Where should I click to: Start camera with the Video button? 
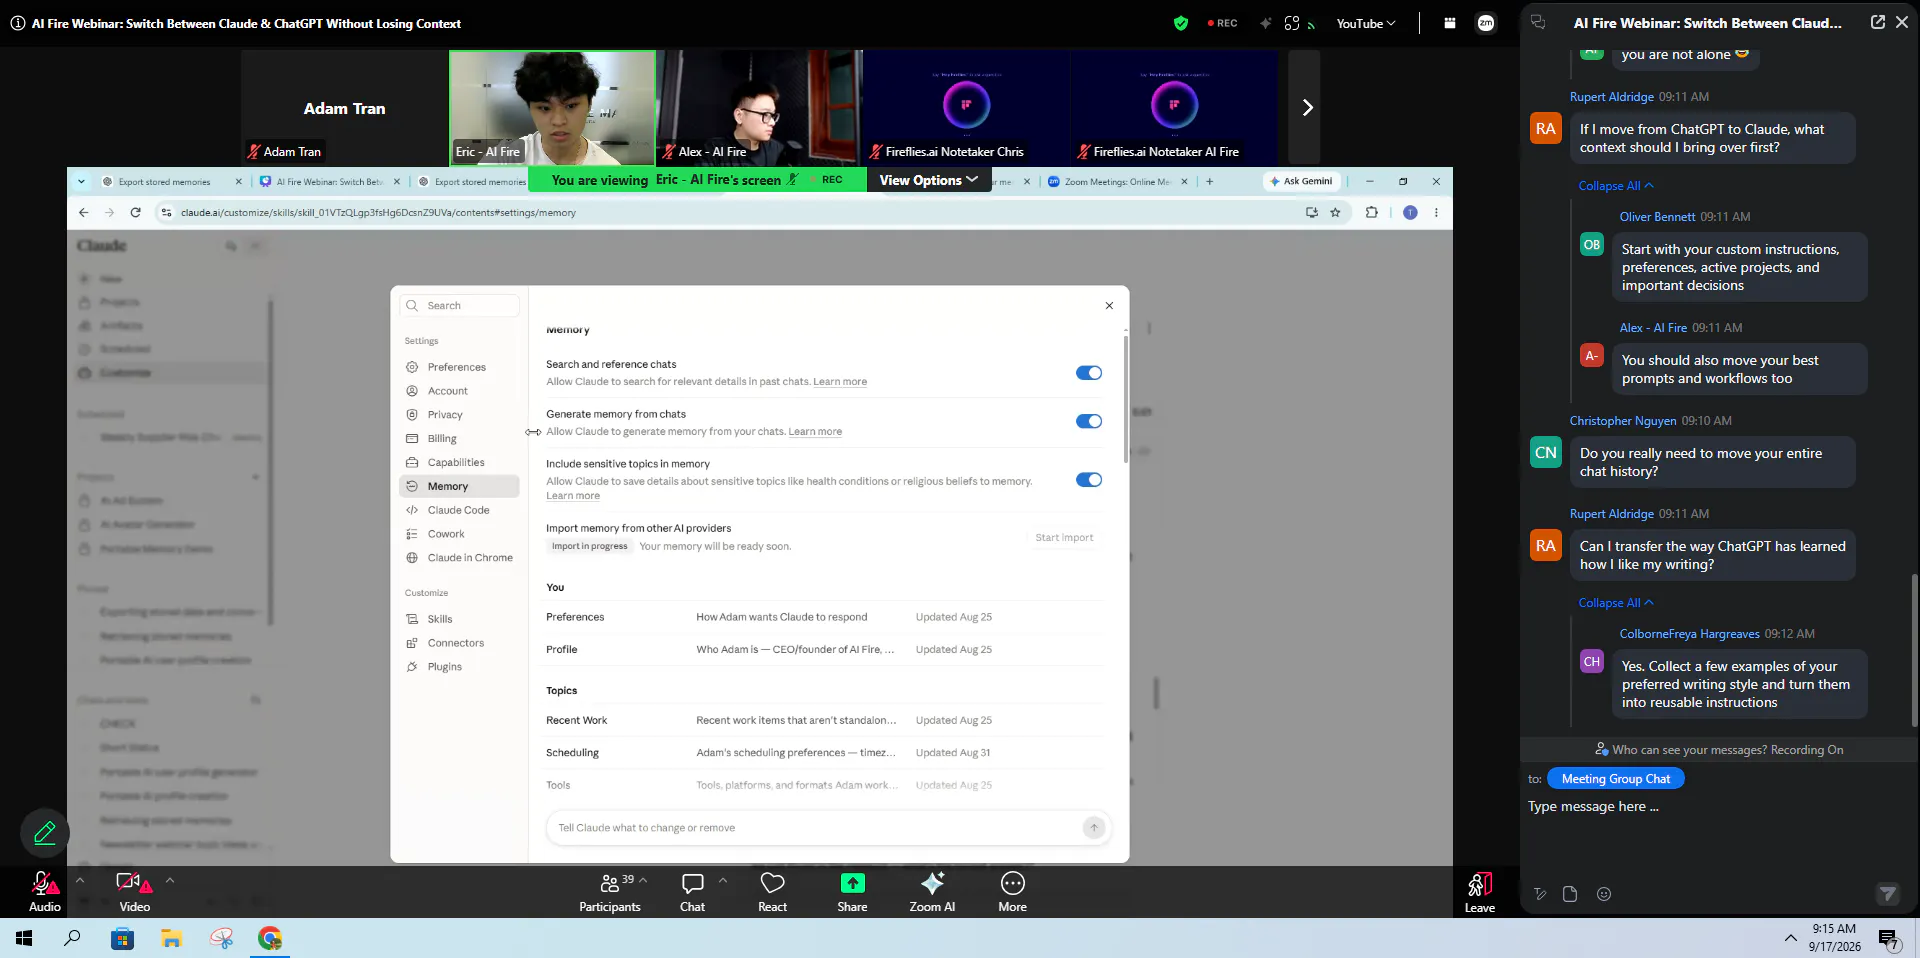click(x=134, y=891)
